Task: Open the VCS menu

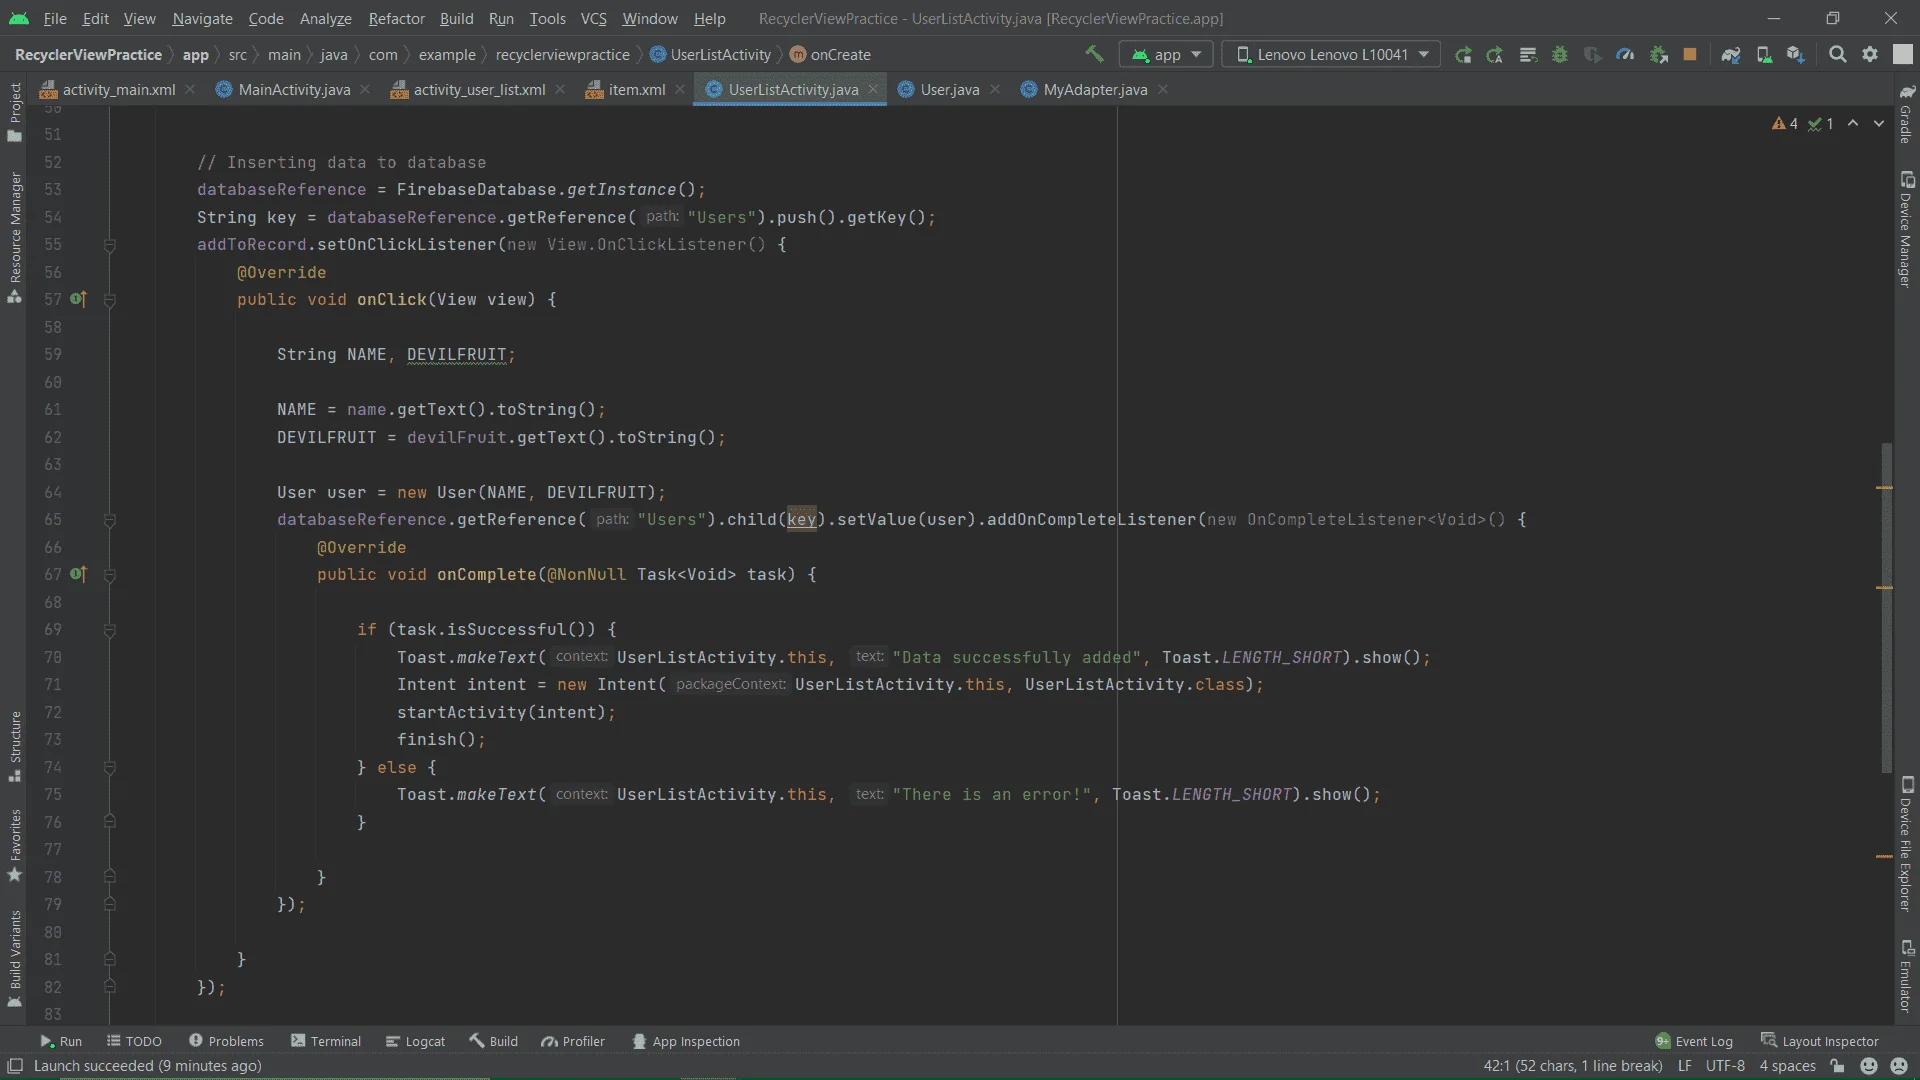Action: point(593,18)
